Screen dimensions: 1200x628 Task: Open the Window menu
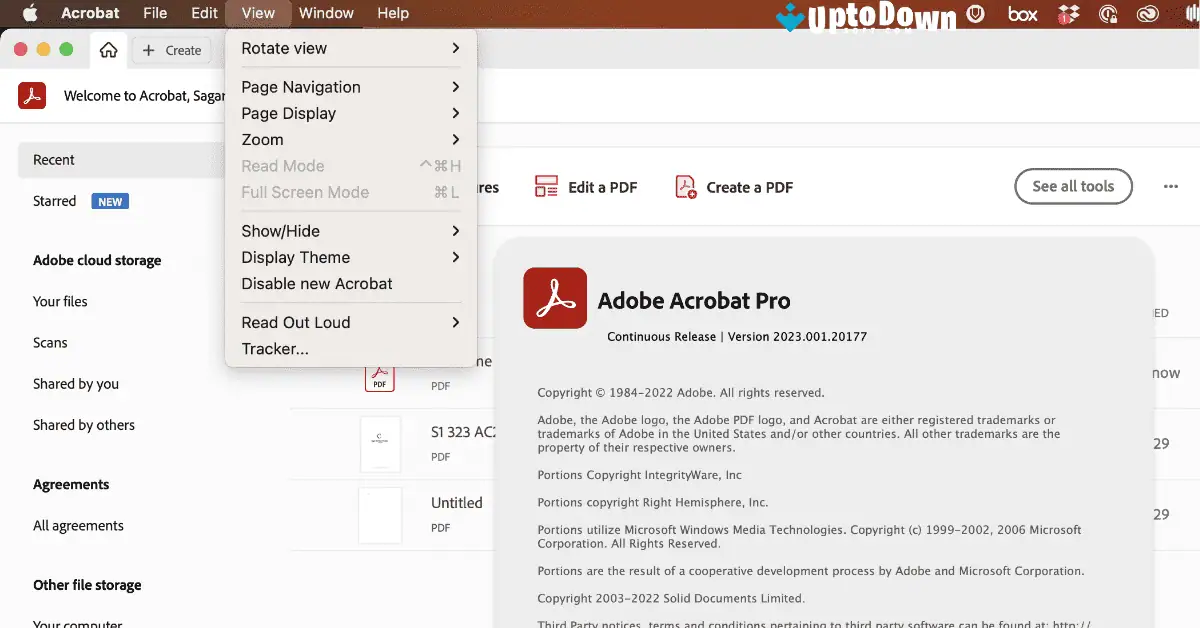326,13
